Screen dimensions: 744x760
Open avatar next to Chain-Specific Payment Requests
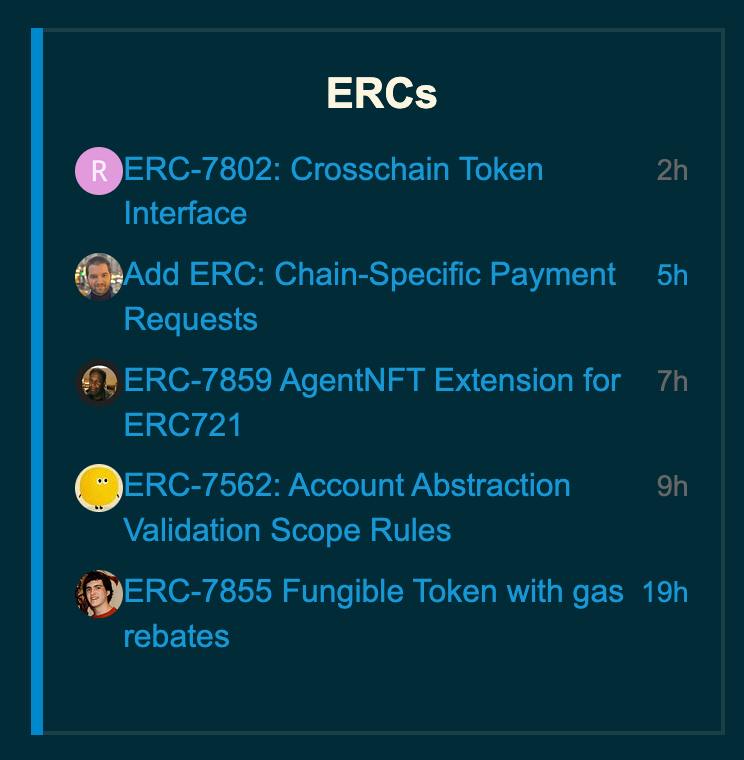[99, 276]
